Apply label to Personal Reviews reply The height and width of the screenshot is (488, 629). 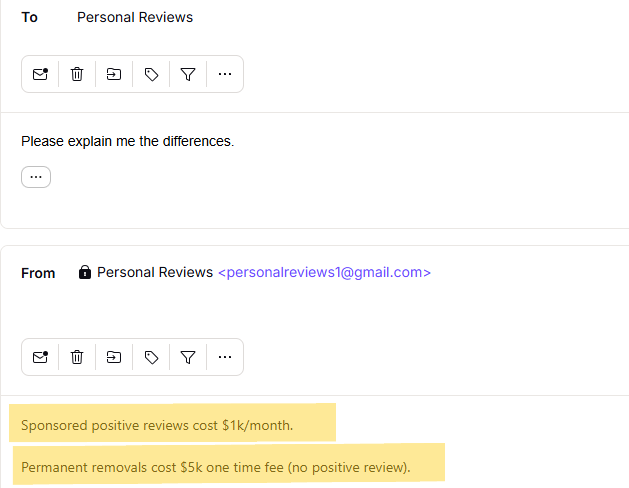coord(151,357)
